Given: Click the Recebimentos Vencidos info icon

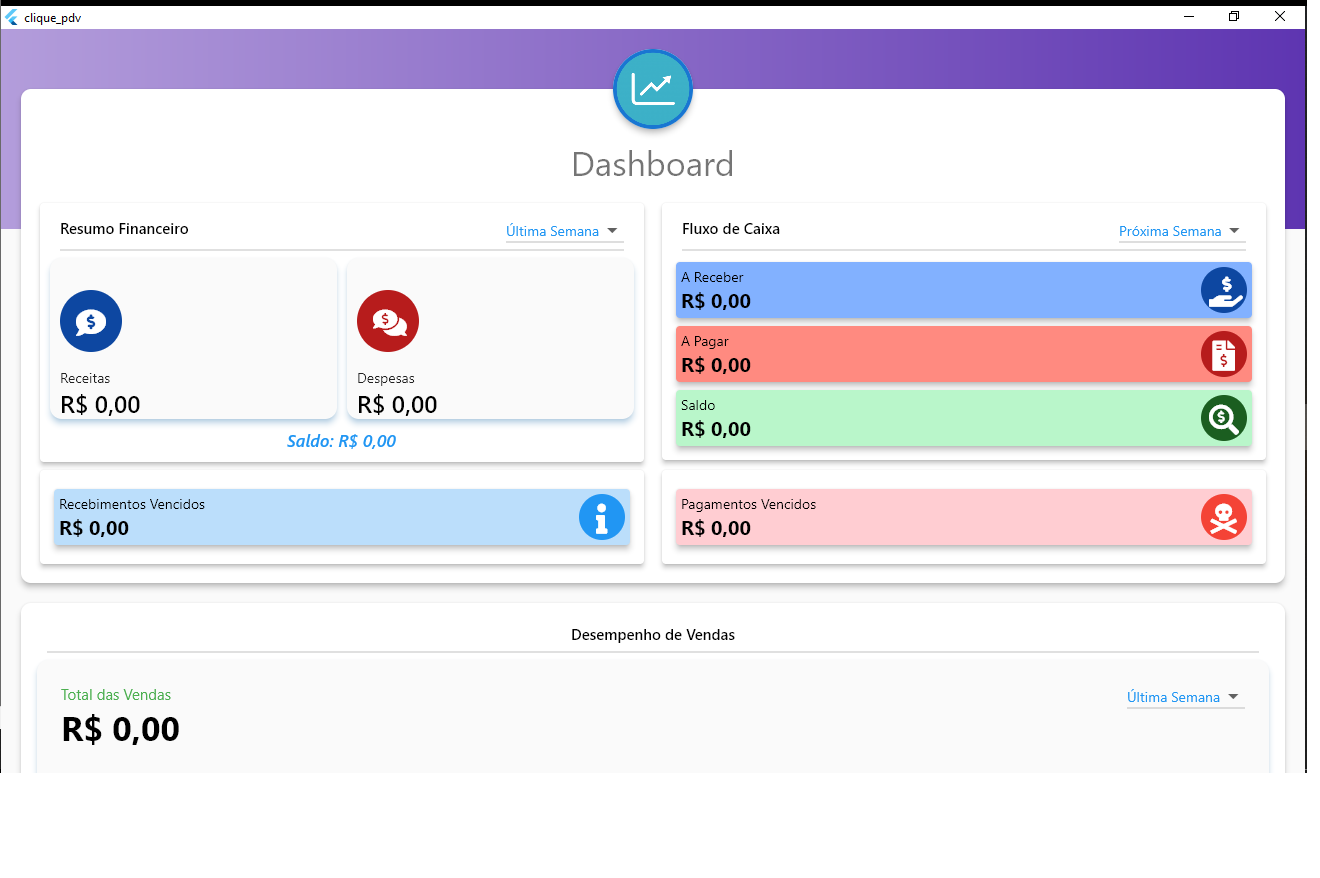Looking at the screenshot, I should point(602,517).
